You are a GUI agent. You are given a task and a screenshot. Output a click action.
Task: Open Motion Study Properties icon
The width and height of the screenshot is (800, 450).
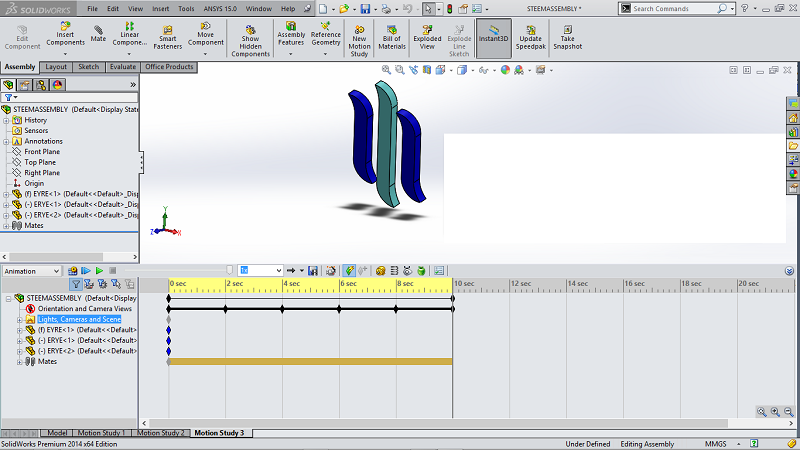pyautogui.click(x=439, y=271)
